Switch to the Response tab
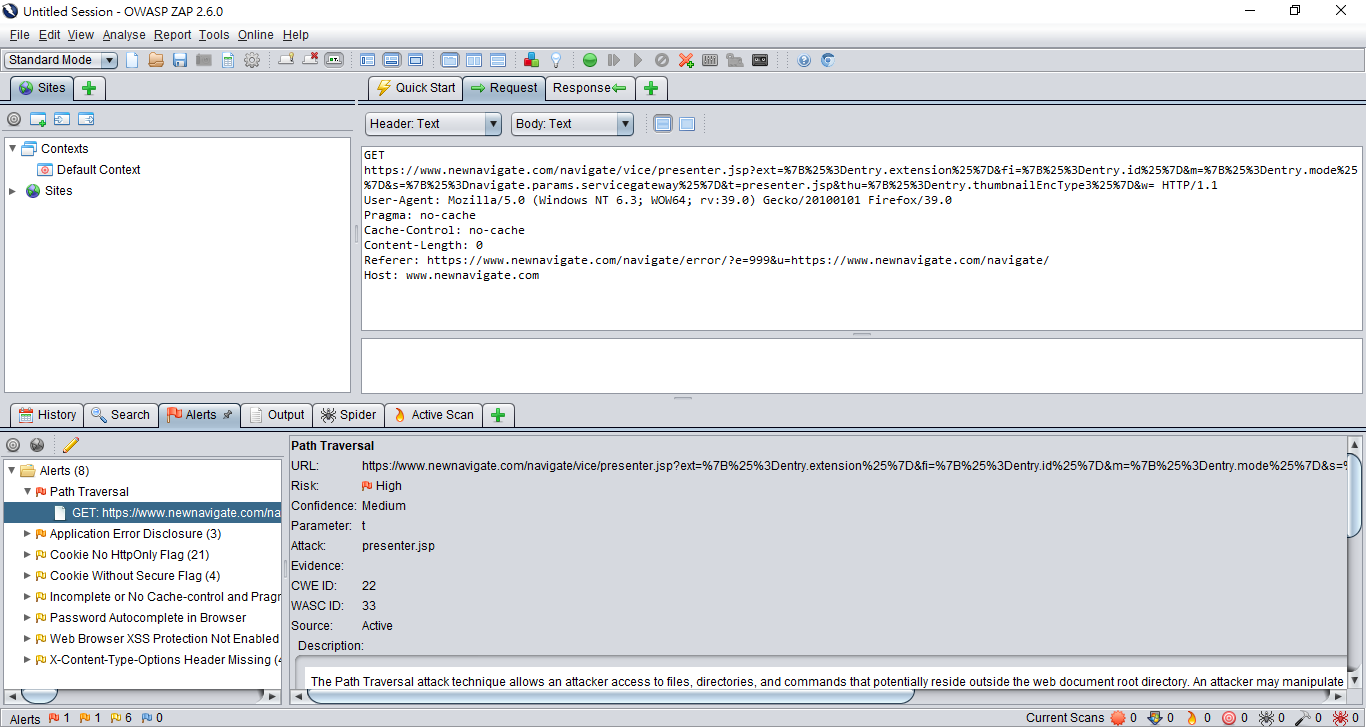This screenshot has width=1366, height=728. [x=583, y=88]
